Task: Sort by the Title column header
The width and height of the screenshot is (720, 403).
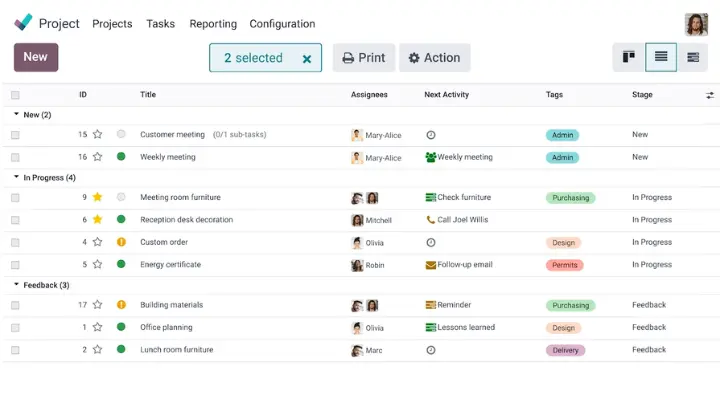Action: click(148, 95)
